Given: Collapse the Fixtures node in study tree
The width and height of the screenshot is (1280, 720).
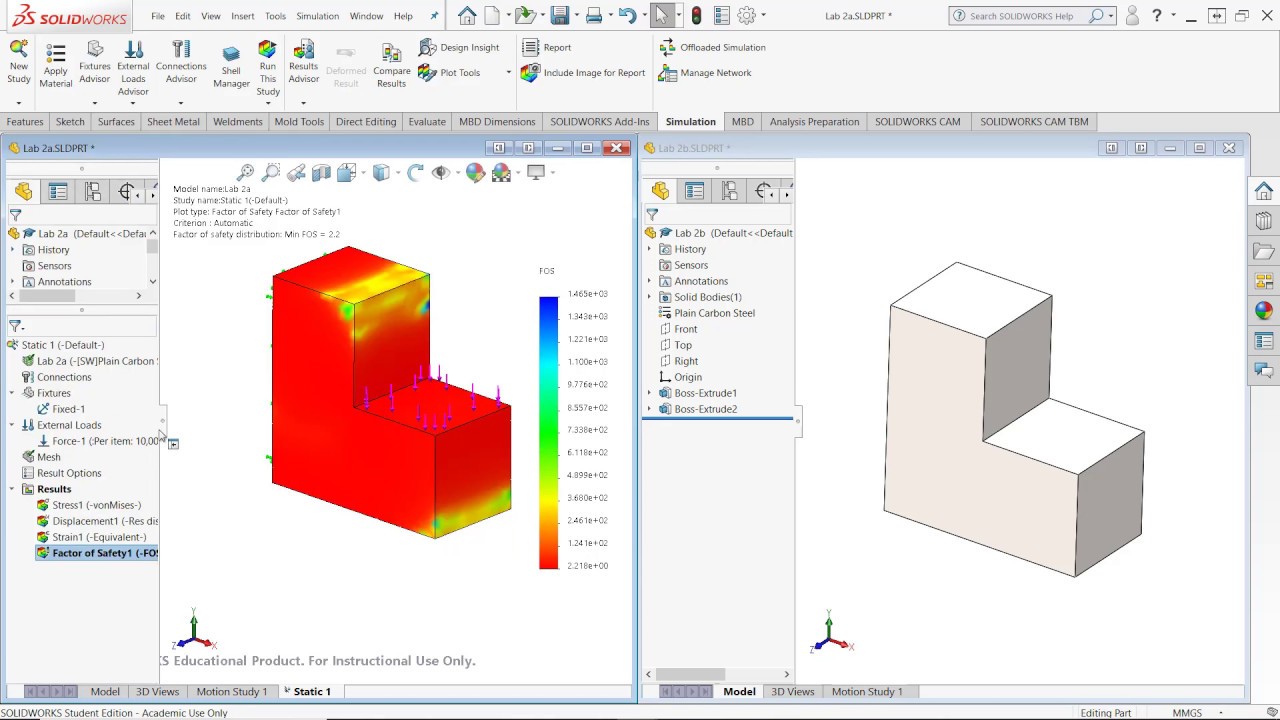Looking at the screenshot, I should [x=12, y=393].
